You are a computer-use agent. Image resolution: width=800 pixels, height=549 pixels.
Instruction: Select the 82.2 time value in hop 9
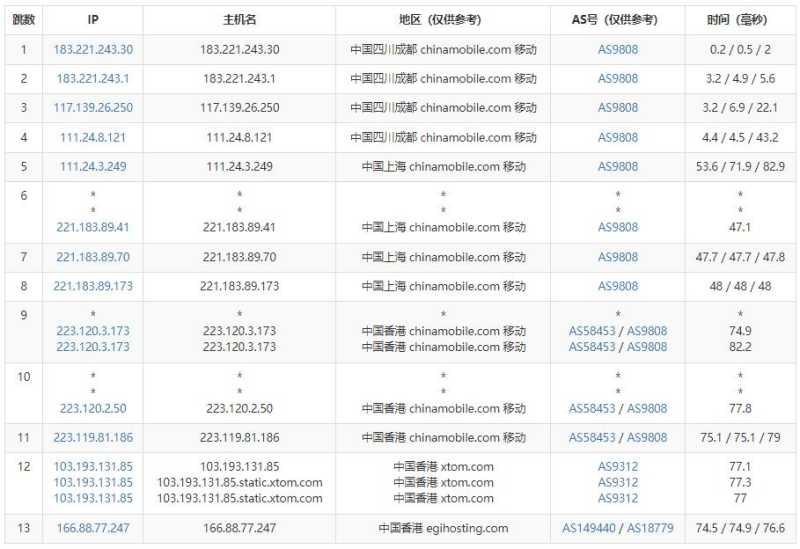(740, 346)
